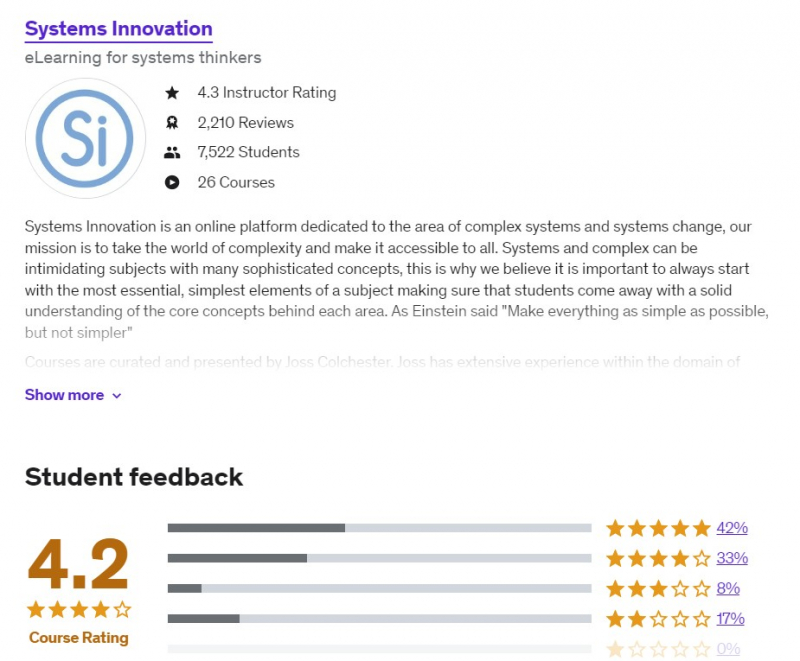Select the 17% two-star rating link
Viewport: 800px width, 661px height.
(x=731, y=618)
